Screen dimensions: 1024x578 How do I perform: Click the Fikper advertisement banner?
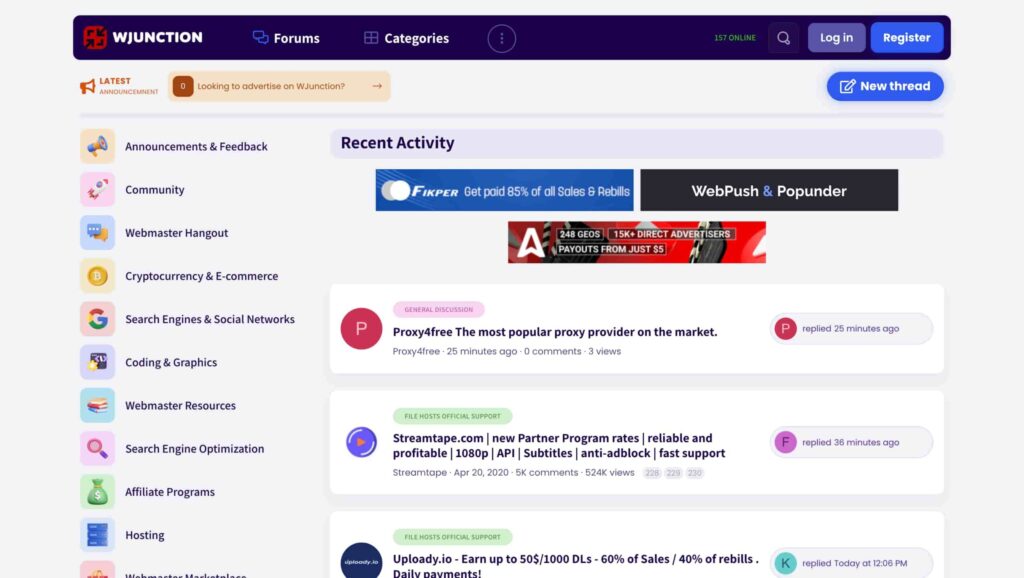point(504,190)
